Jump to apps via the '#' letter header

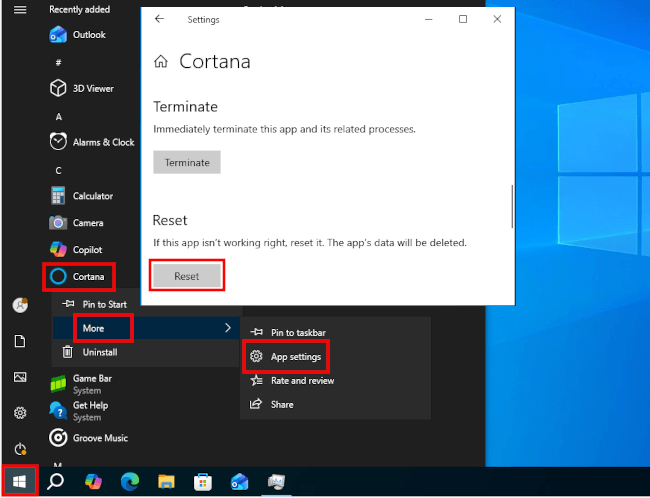(58, 62)
